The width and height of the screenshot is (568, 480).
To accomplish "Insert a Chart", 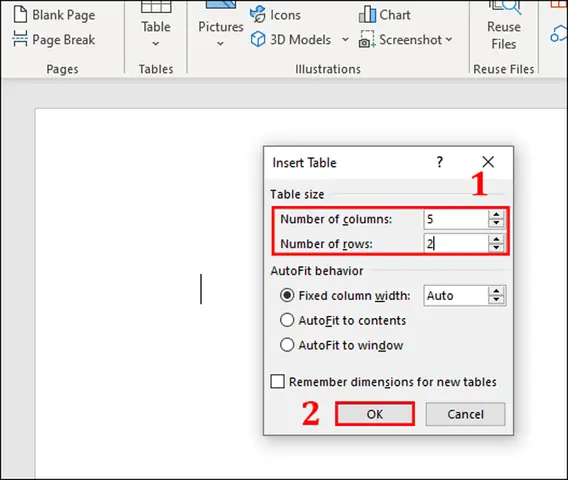I will (384, 15).
